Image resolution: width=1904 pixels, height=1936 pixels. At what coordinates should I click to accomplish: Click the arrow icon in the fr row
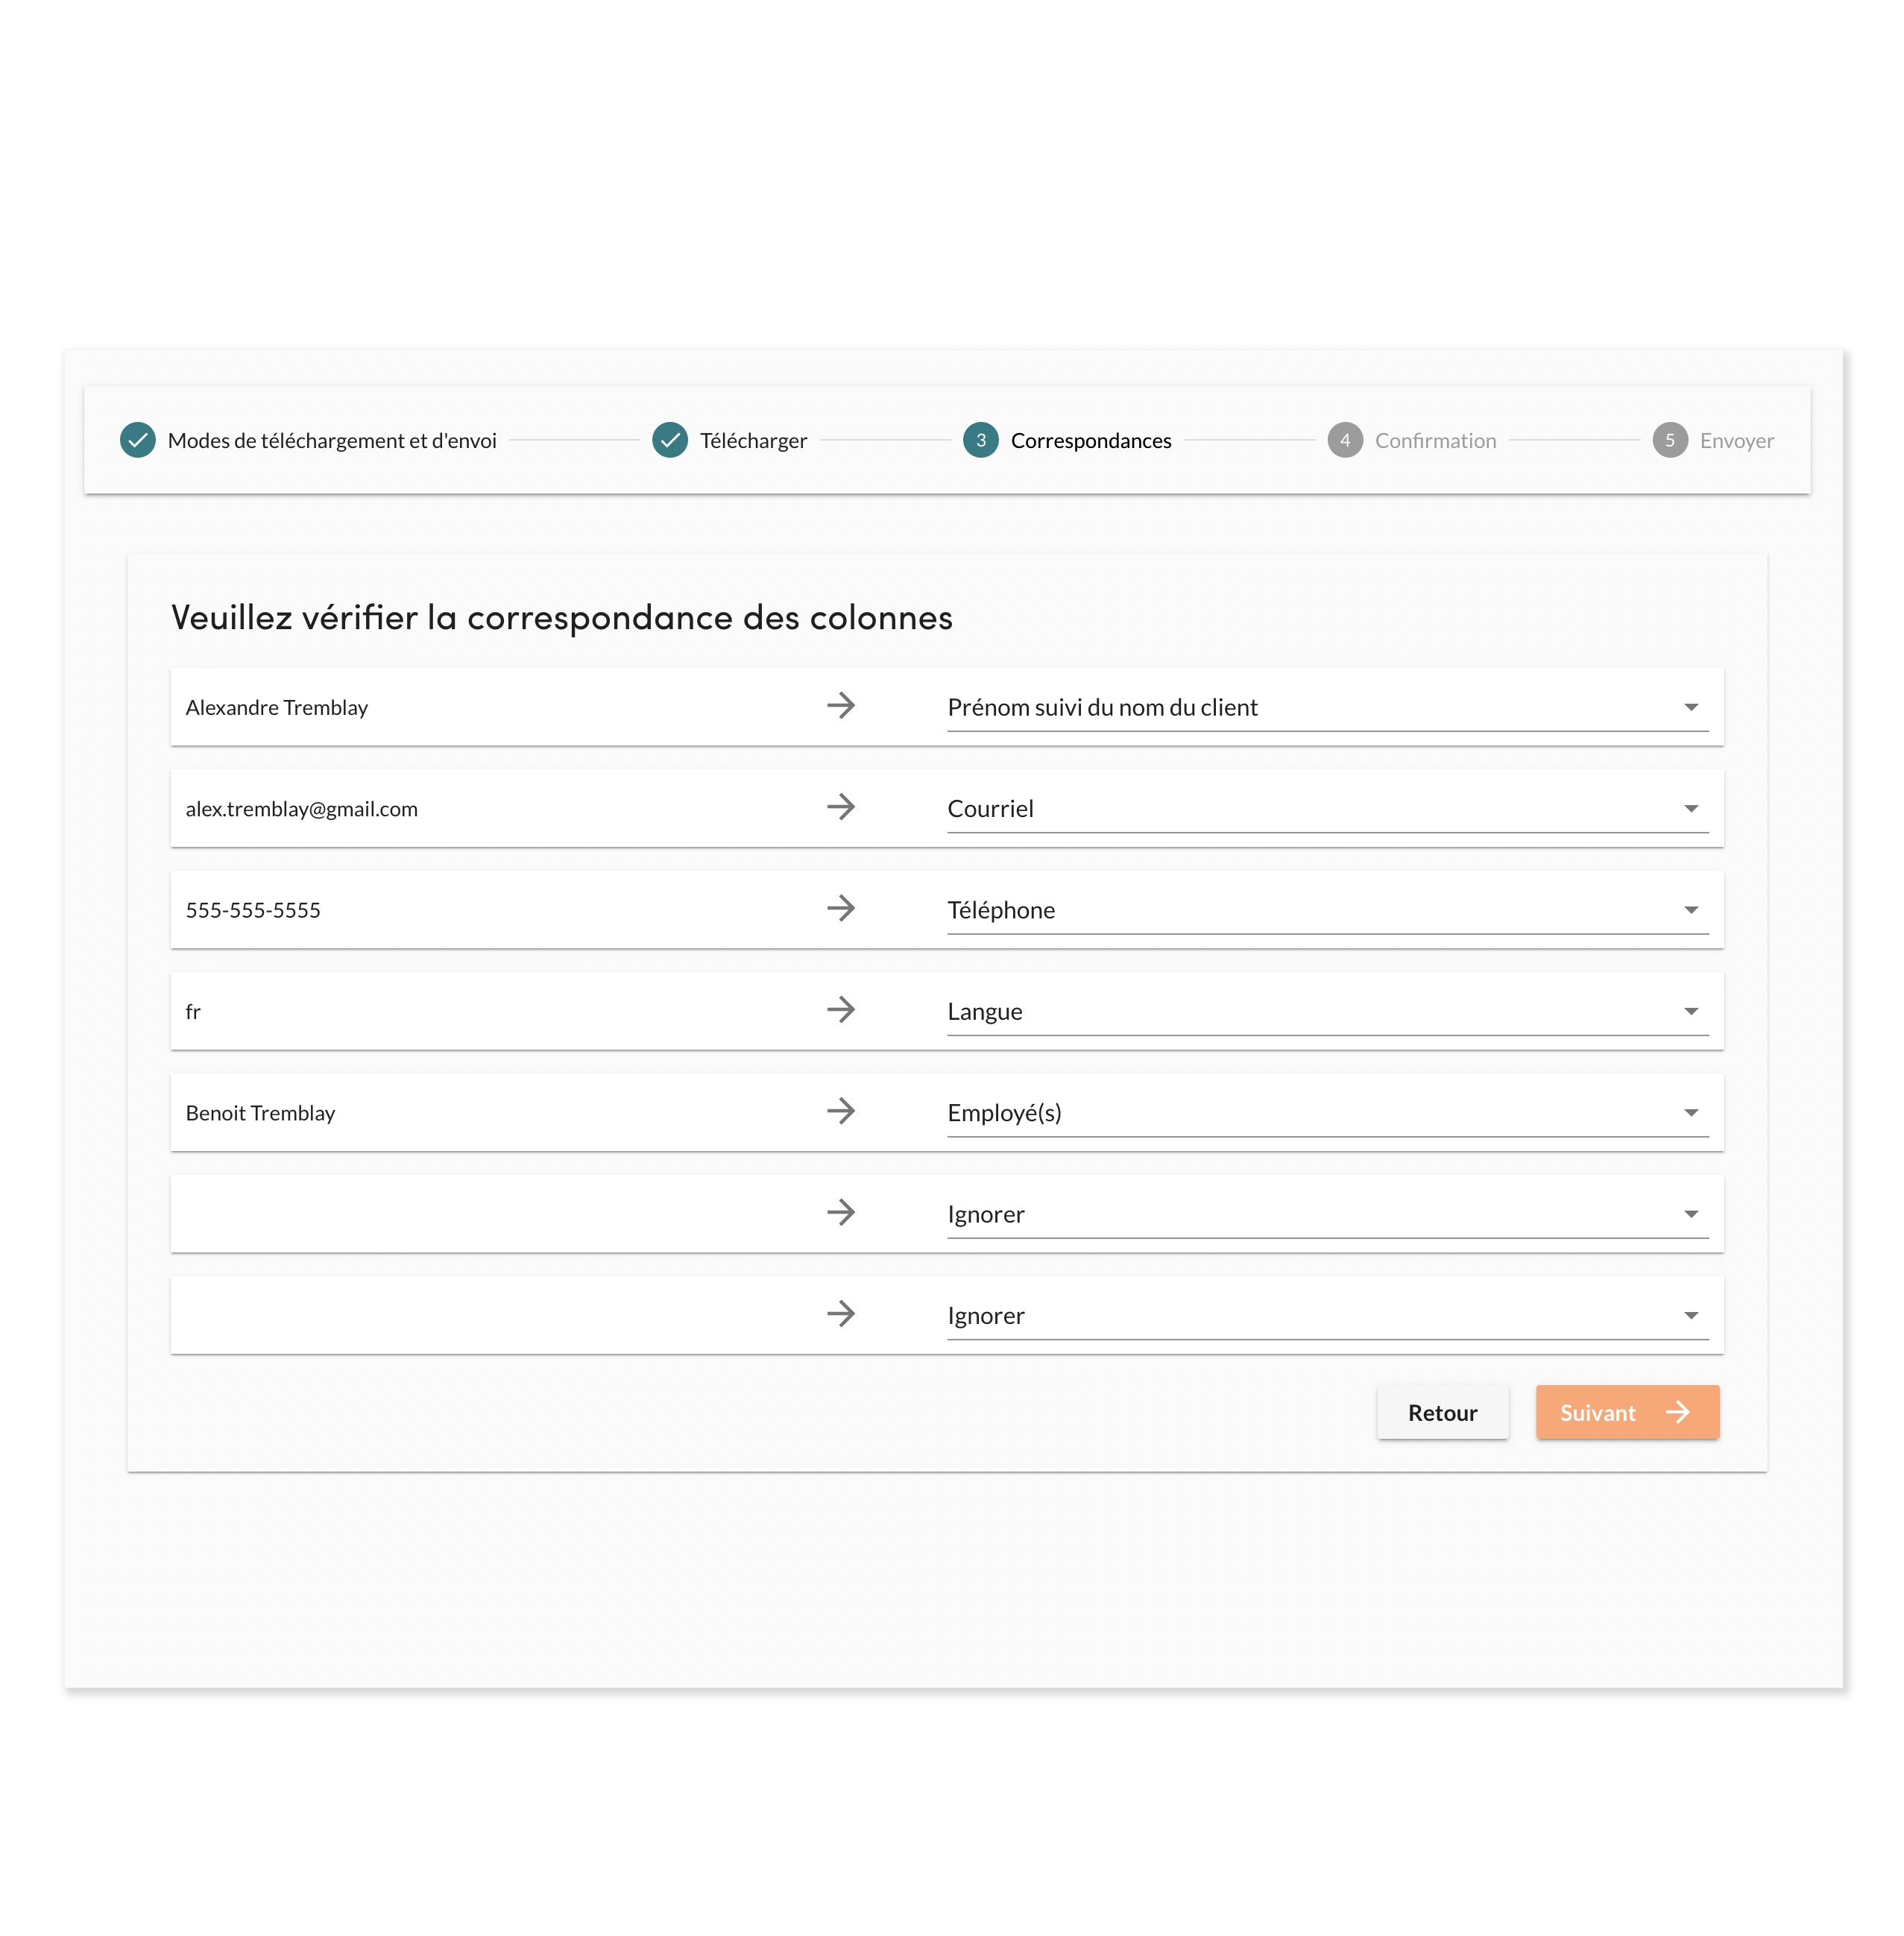pos(841,1010)
